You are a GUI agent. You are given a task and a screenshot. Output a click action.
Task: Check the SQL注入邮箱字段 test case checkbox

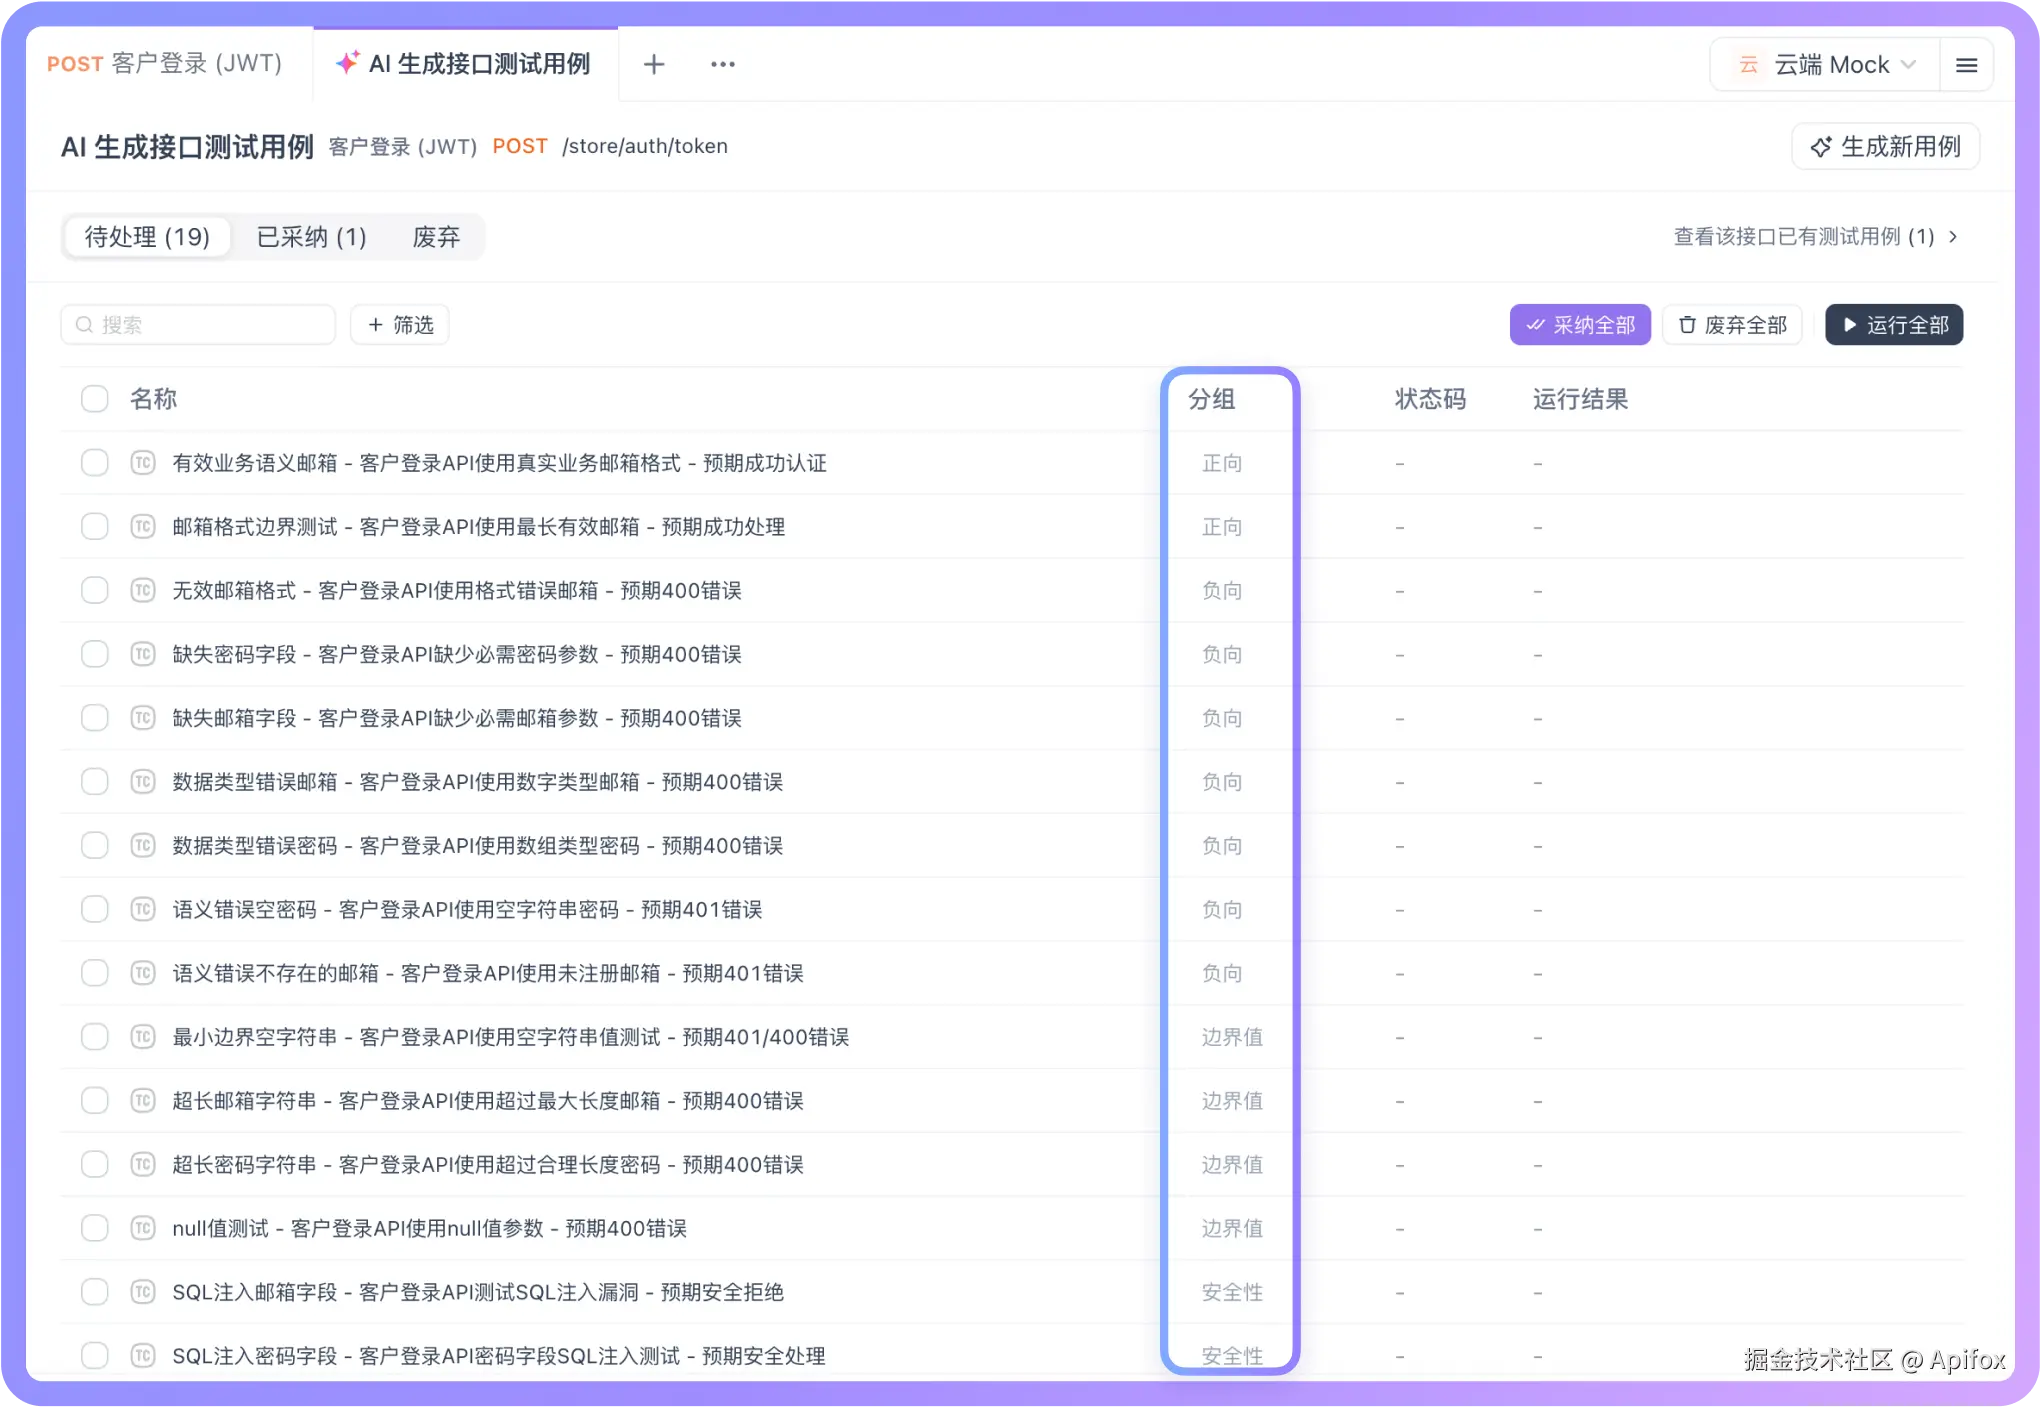click(x=95, y=1292)
